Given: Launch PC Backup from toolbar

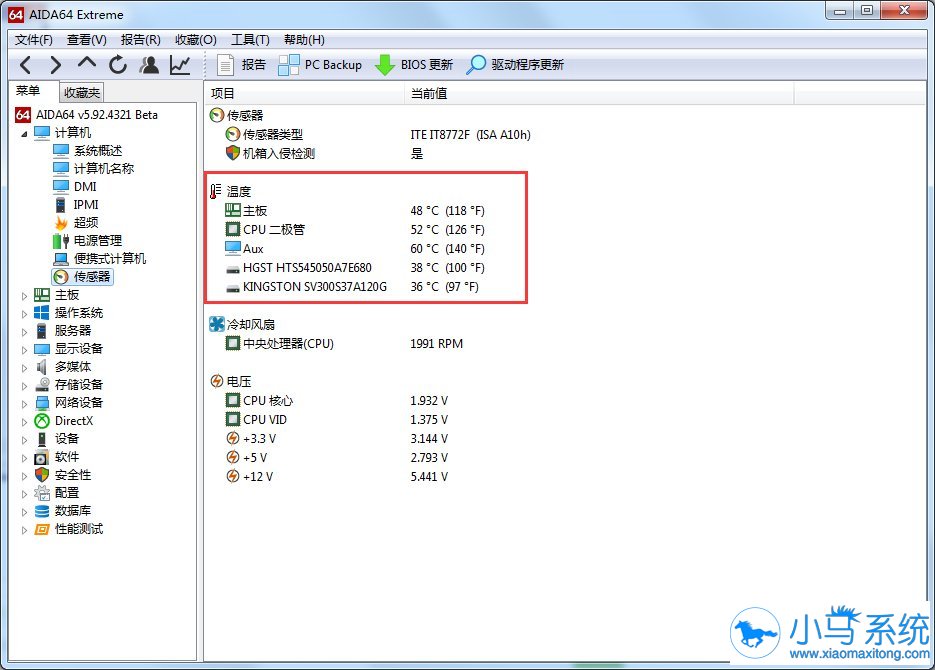Looking at the screenshot, I should (x=320, y=64).
